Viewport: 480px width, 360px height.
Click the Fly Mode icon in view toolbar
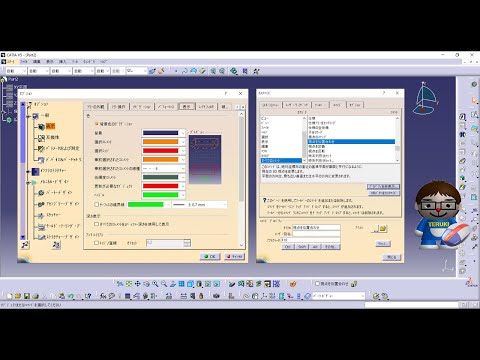[x=120, y=284]
